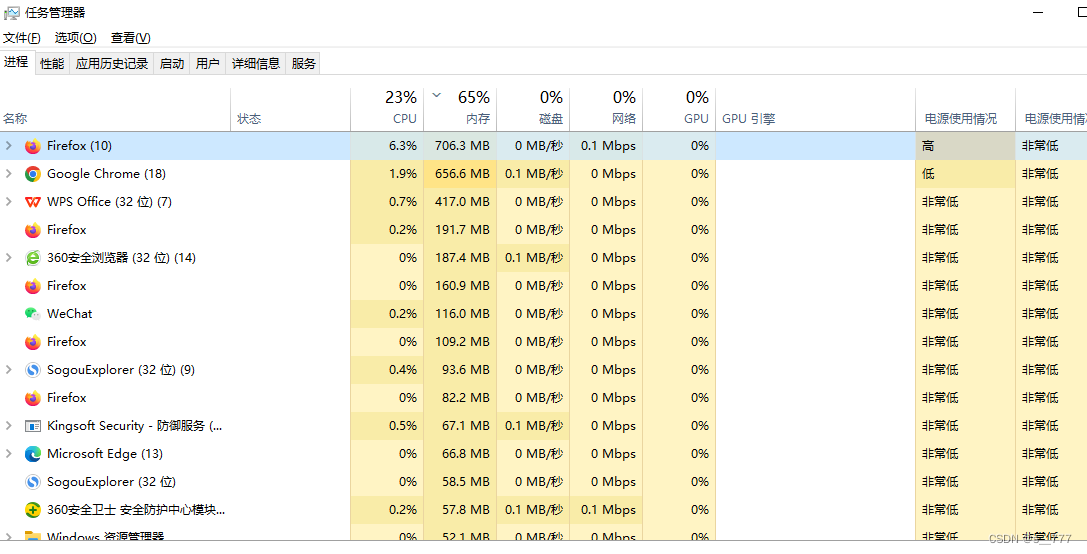1087x554 pixels.
Task: Sort by the 名称 column header
Action: click(115, 110)
